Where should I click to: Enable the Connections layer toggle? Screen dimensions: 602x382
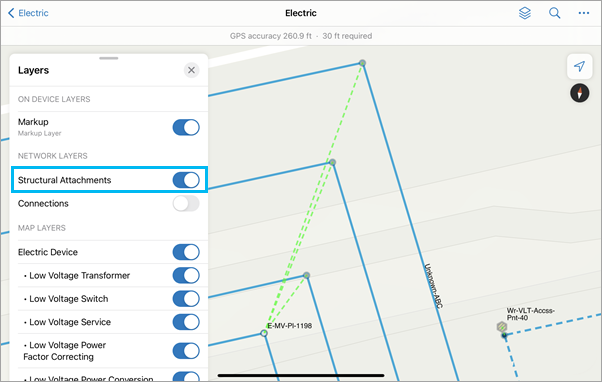click(186, 203)
